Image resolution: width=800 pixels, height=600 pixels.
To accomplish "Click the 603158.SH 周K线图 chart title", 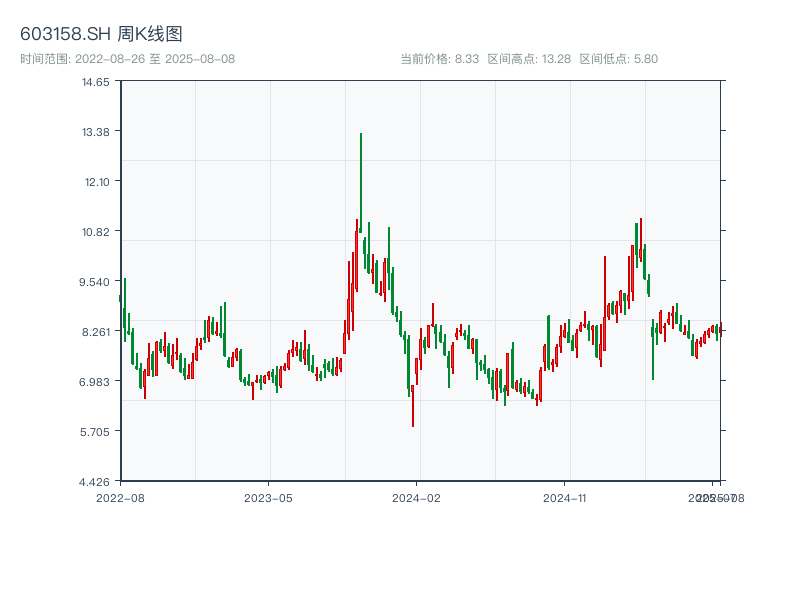I will pos(101,35).
